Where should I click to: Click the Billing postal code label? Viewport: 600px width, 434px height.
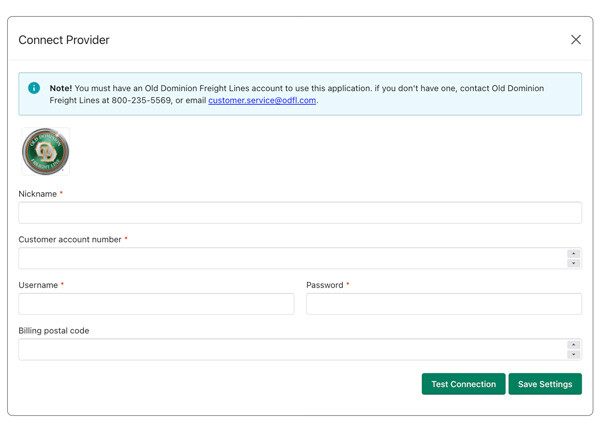coord(54,331)
